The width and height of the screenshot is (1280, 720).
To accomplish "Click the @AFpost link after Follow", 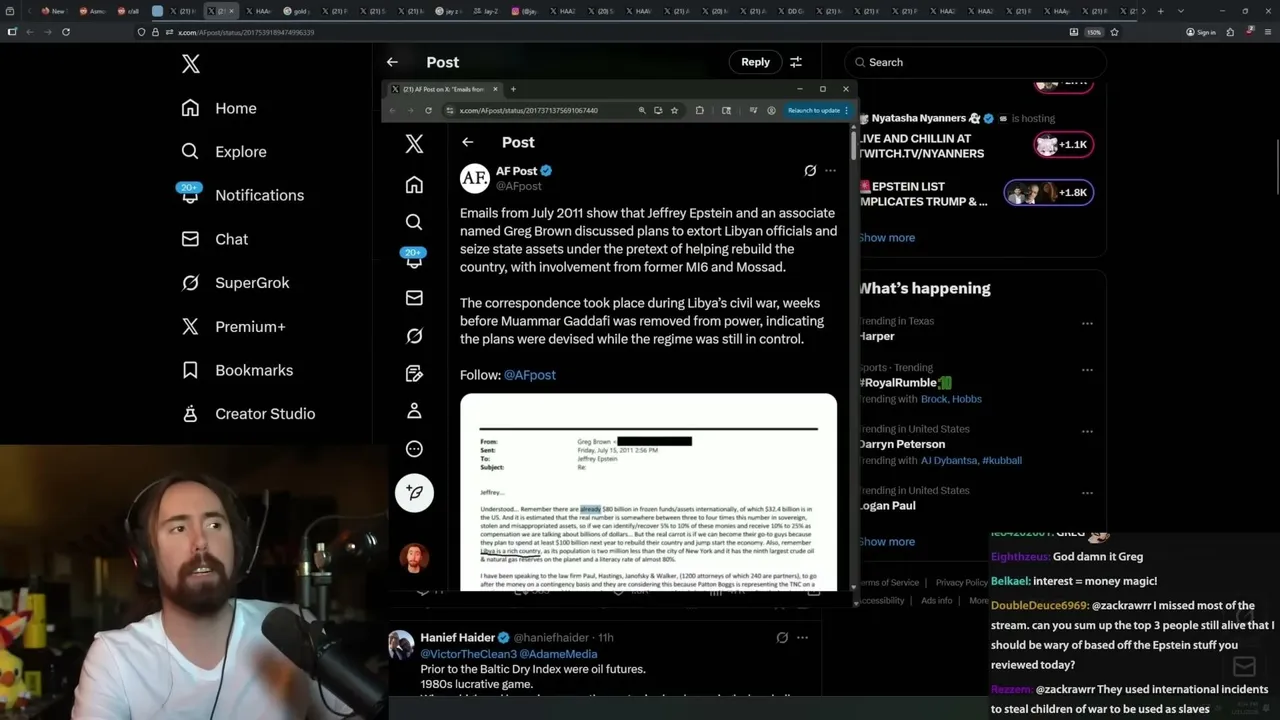I will pos(530,375).
